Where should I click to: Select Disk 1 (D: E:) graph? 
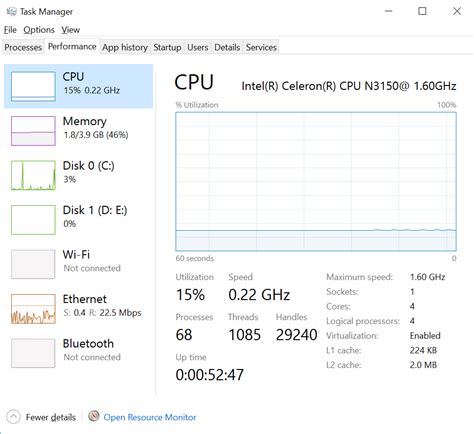(x=33, y=220)
